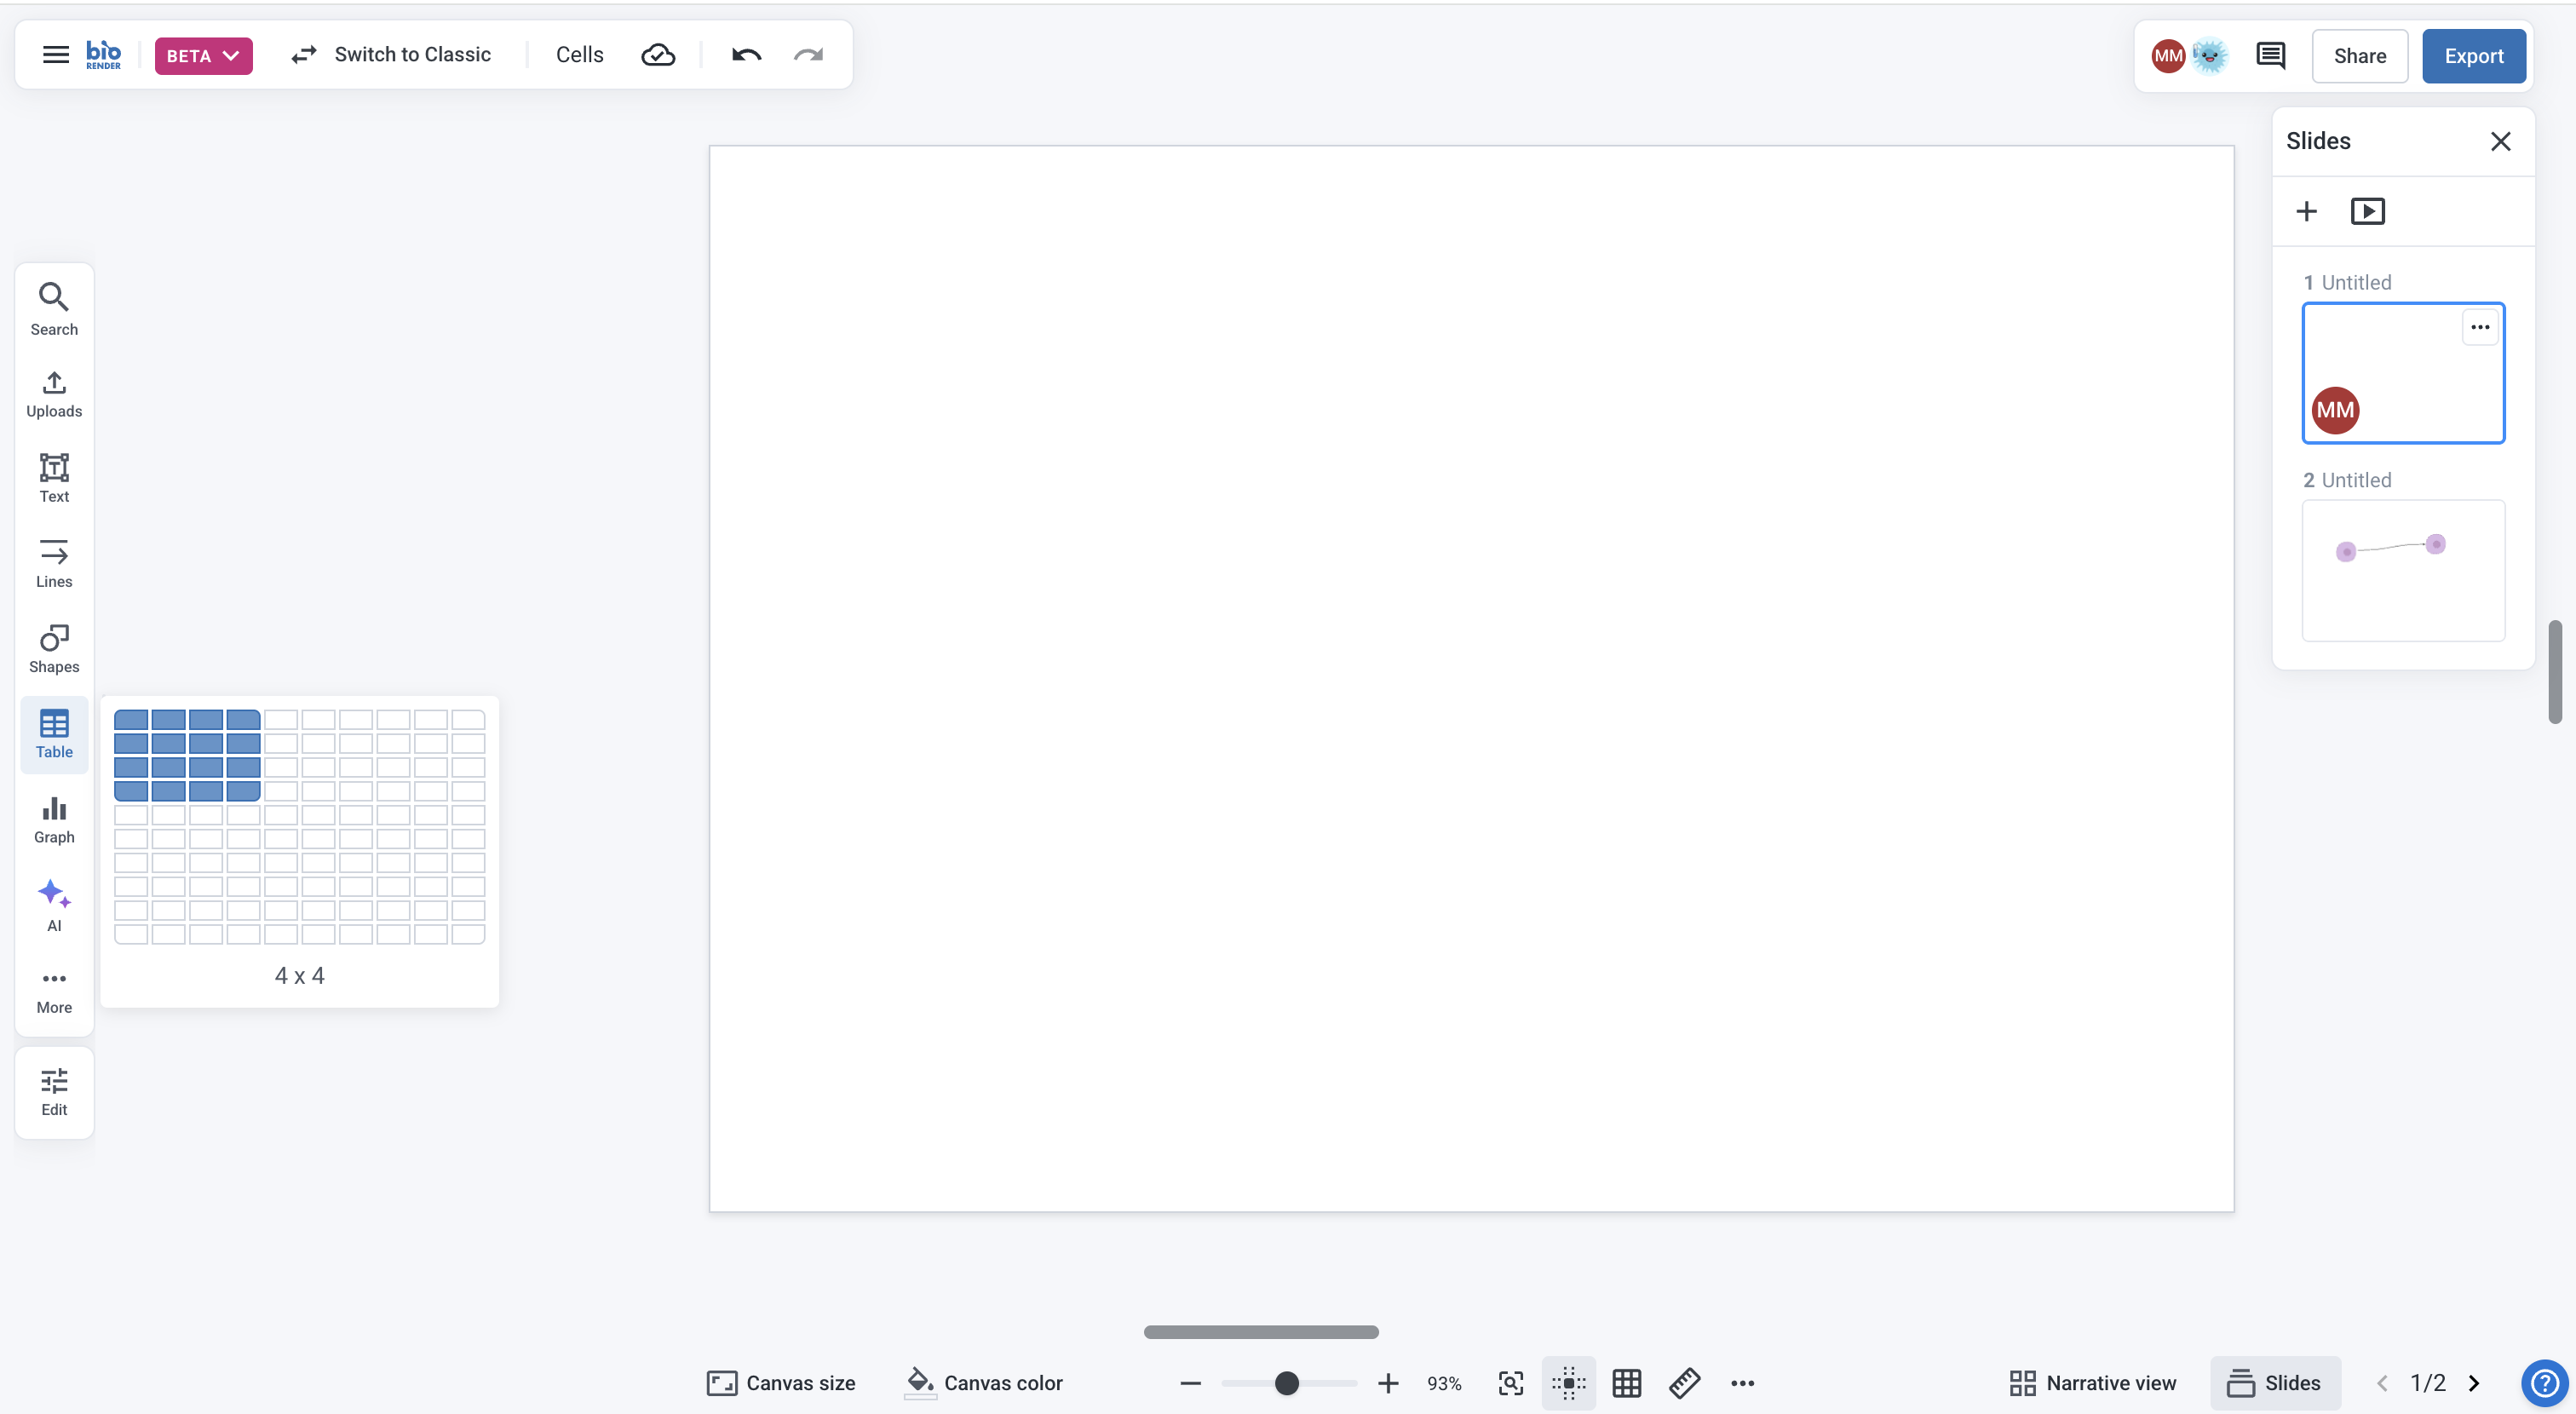Click the Export button
Image resolution: width=2576 pixels, height=1414 pixels.
(x=2473, y=56)
